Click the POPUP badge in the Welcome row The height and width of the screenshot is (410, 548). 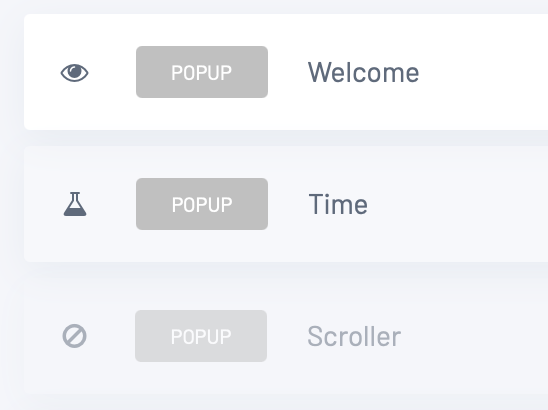202,72
